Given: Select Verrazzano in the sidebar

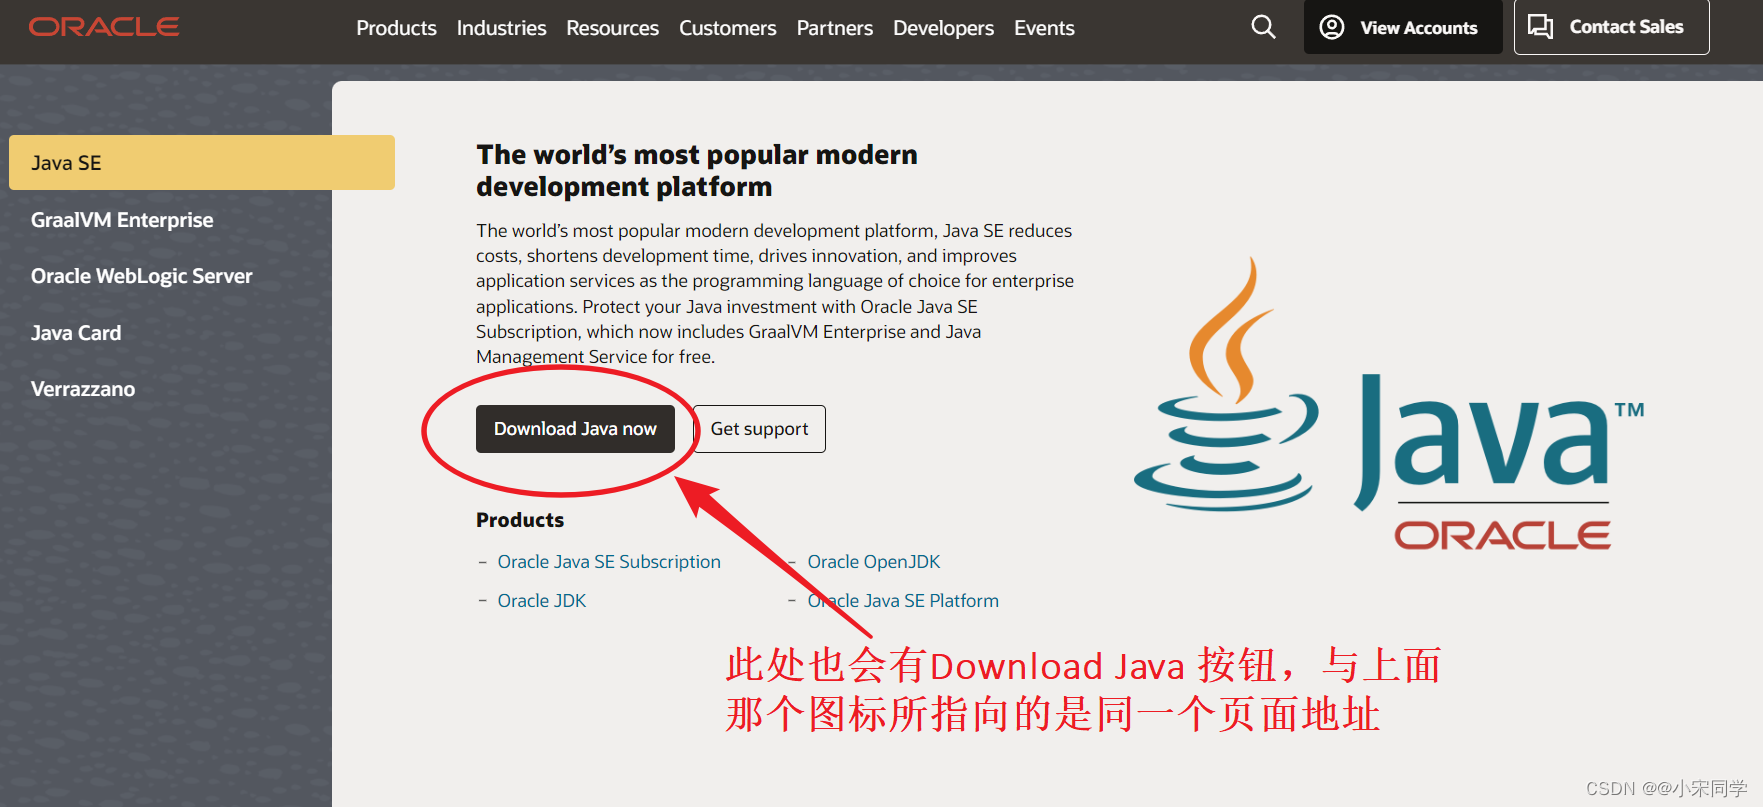Looking at the screenshot, I should 83,389.
